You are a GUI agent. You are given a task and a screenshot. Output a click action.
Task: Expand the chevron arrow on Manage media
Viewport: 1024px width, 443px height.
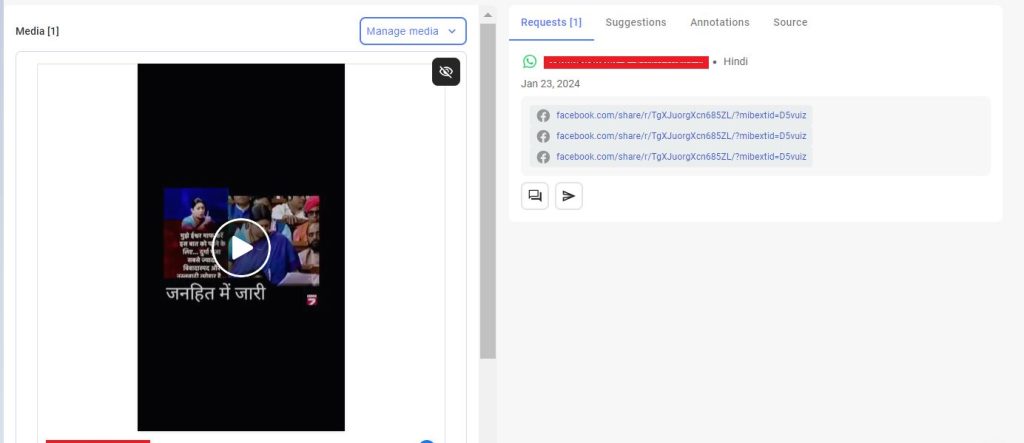pos(452,31)
